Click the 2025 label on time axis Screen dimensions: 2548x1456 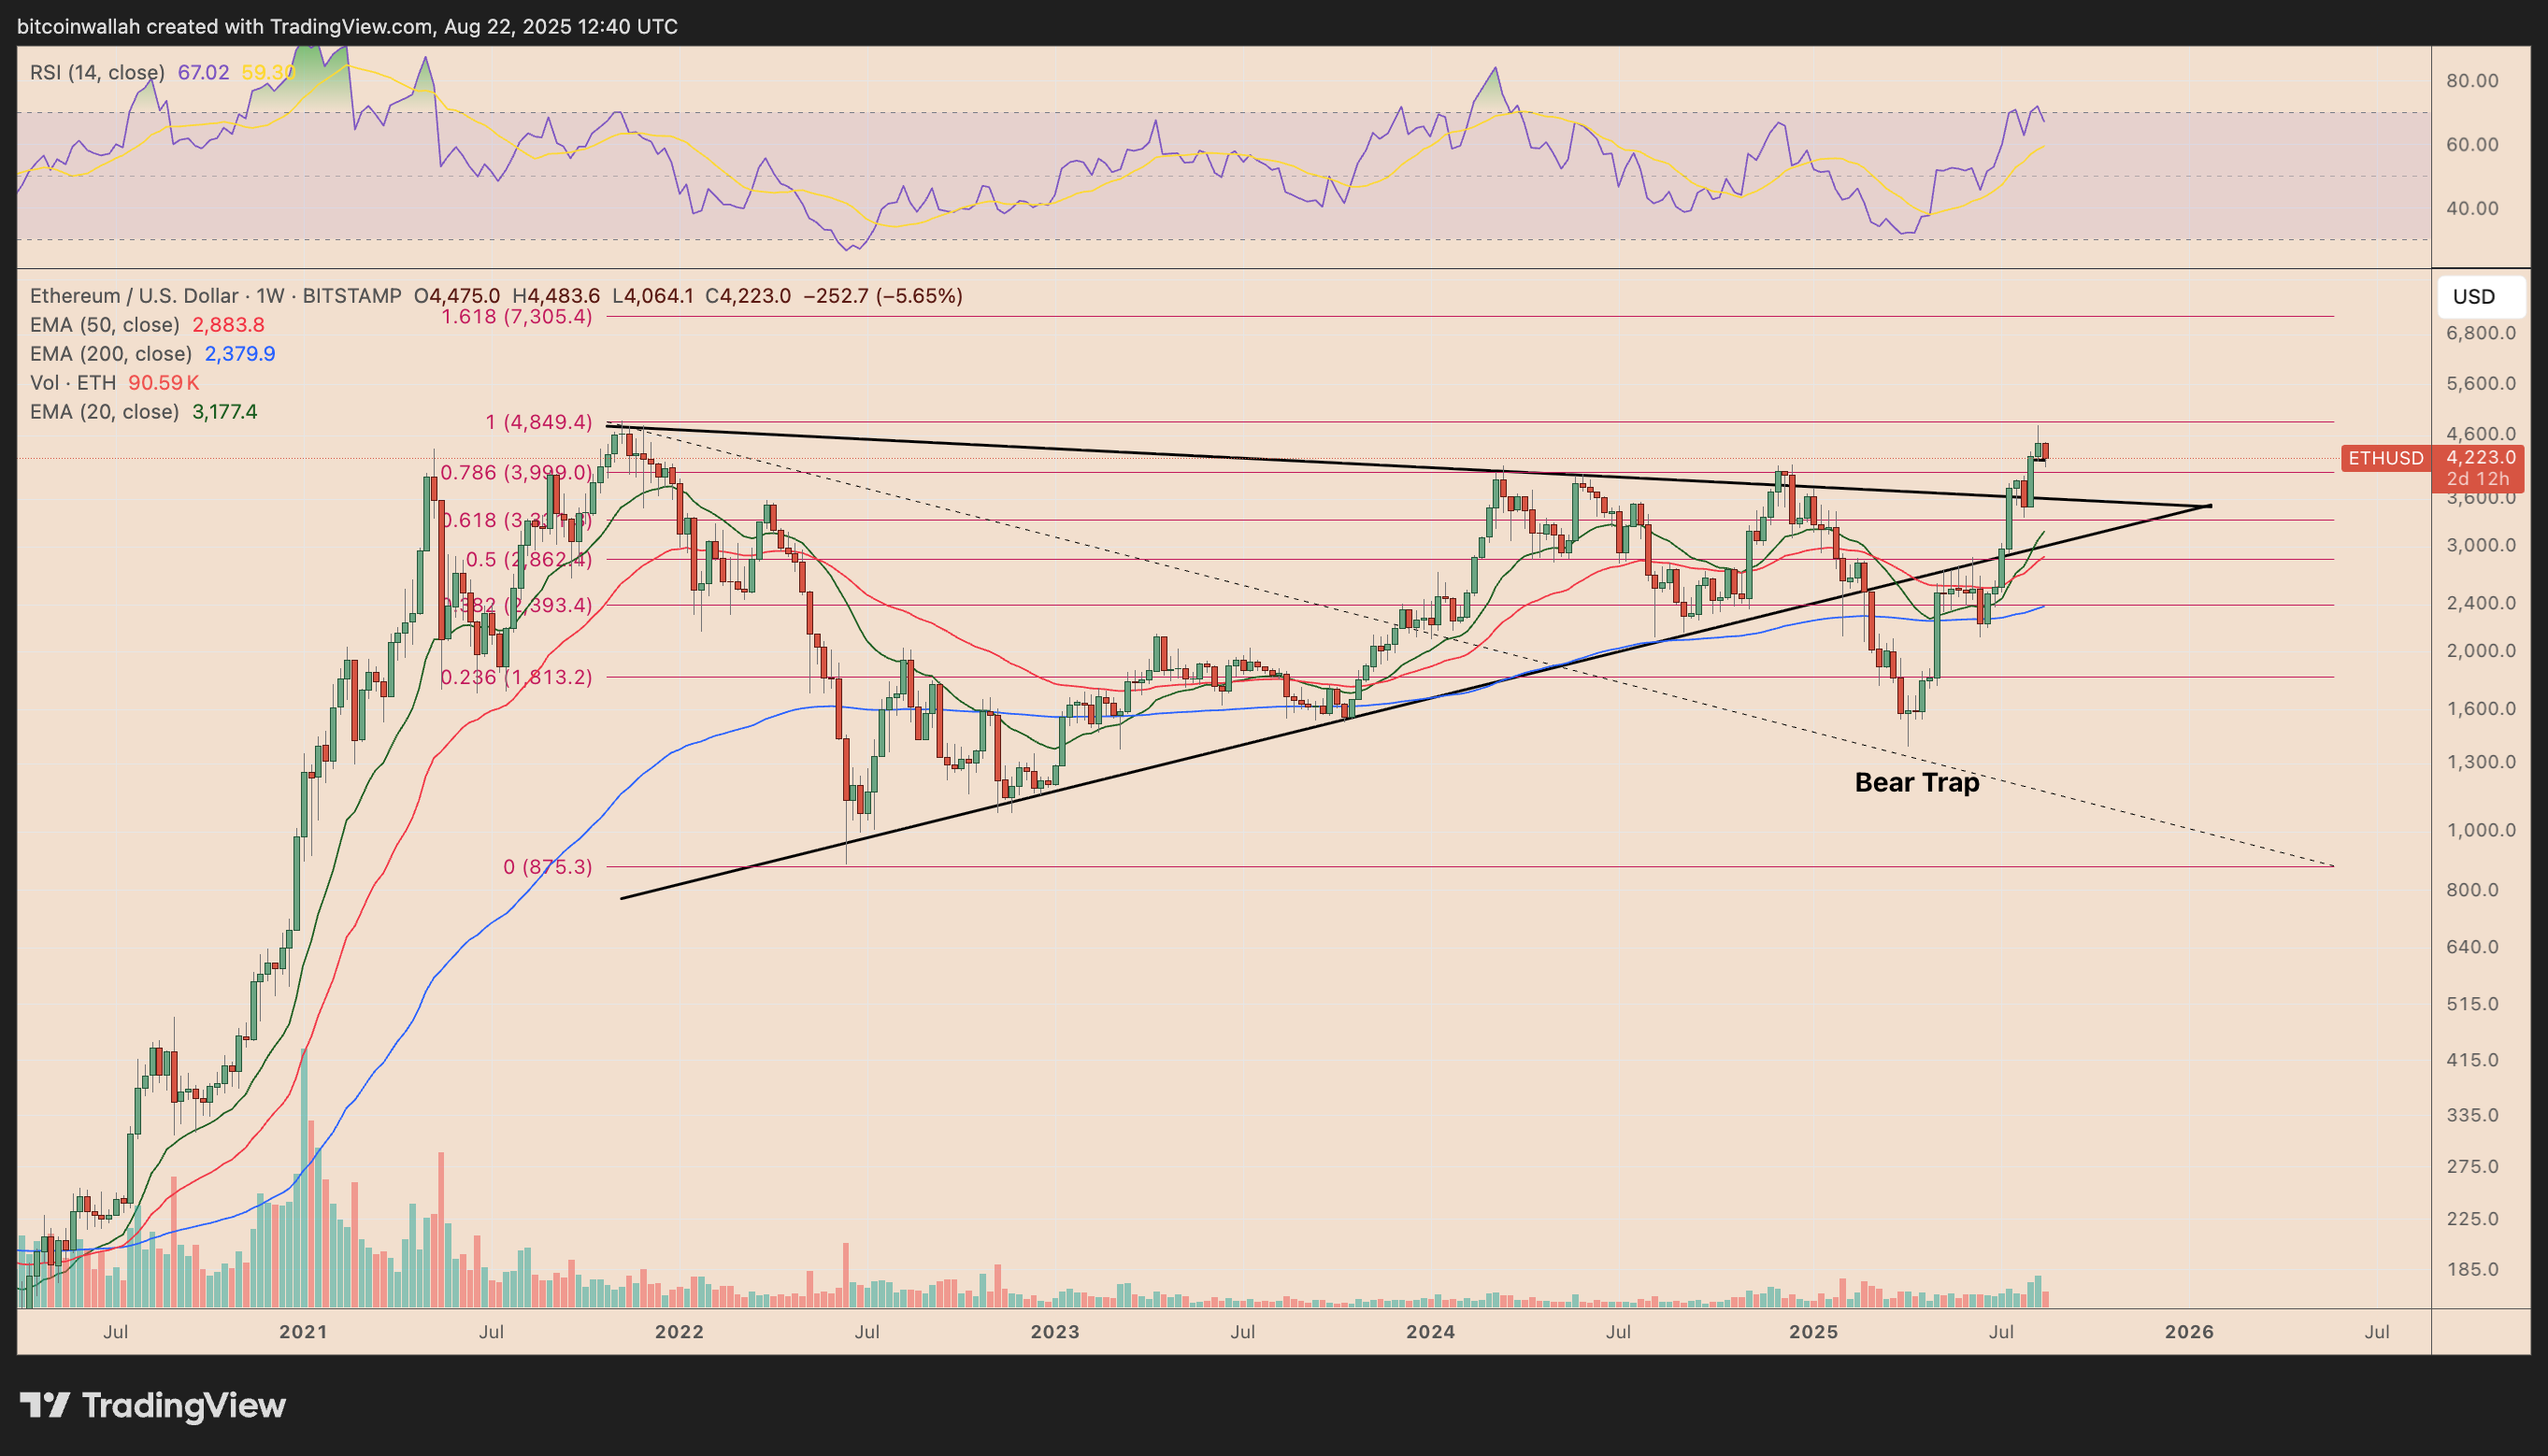coord(1813,1332)
